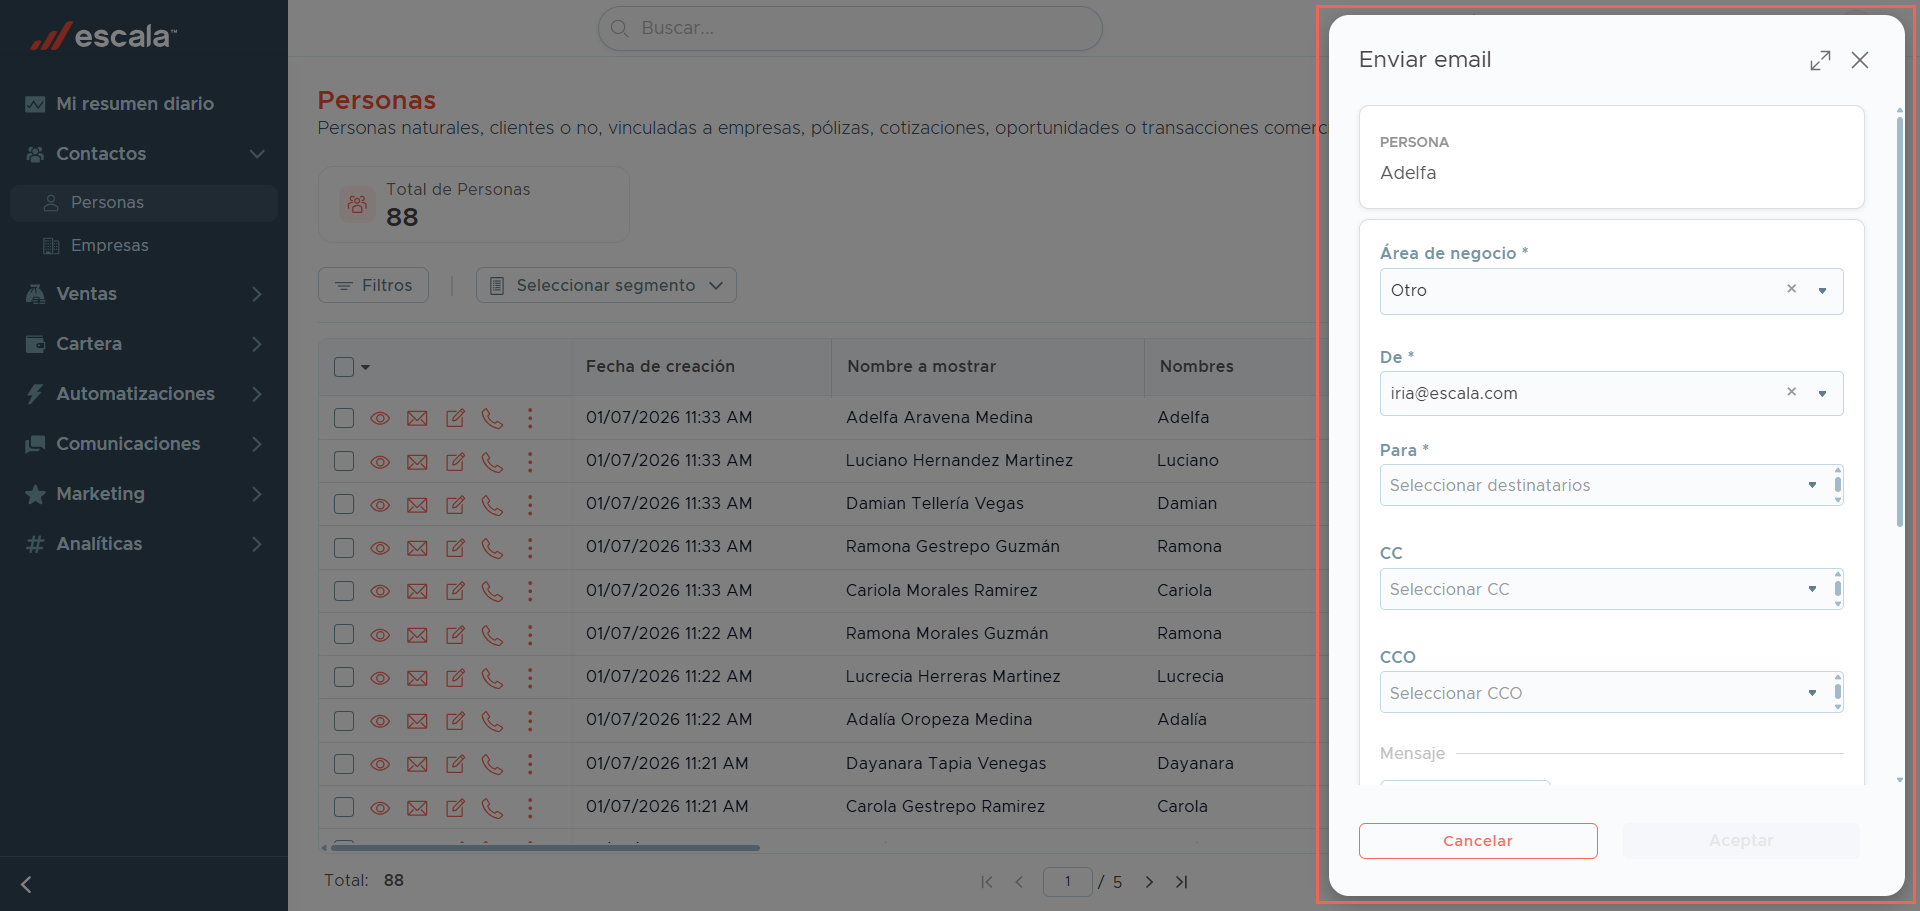Open more options dots for Damian Tellería Vegas
This screenshot has width=1920, height=911.
point(530,504)
